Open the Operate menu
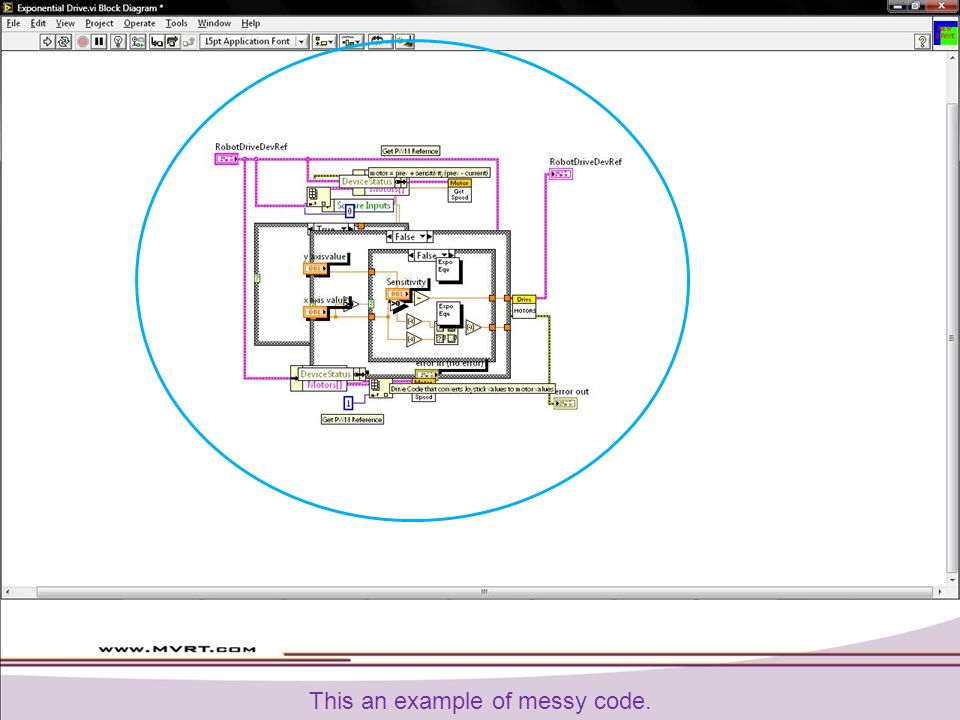 click(140, 23)
